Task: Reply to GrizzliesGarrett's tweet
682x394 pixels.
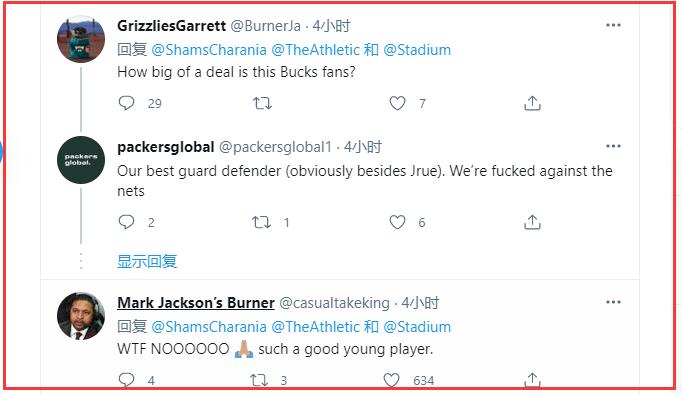Action: (127, 103)
